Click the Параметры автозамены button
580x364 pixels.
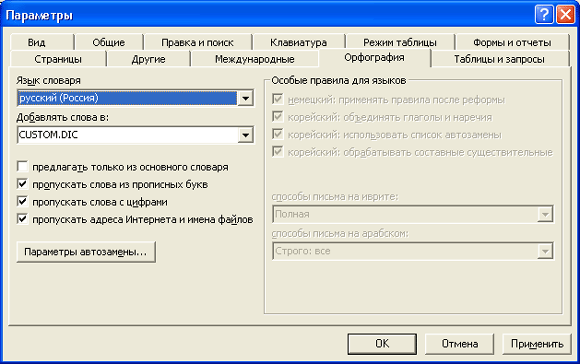[86, 252]
